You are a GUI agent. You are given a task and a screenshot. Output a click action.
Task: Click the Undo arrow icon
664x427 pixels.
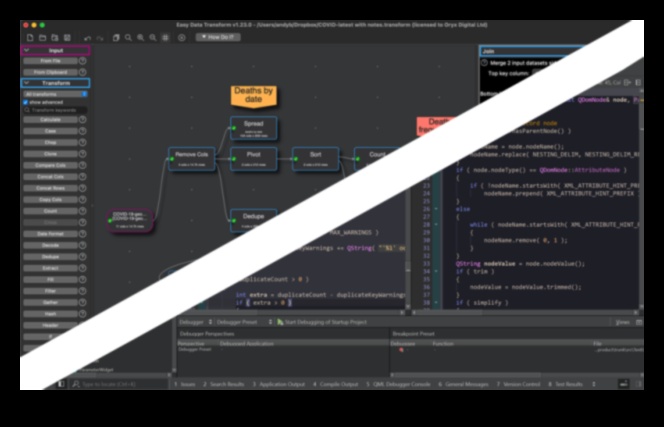pyautogui.click(x=87, y=37)
